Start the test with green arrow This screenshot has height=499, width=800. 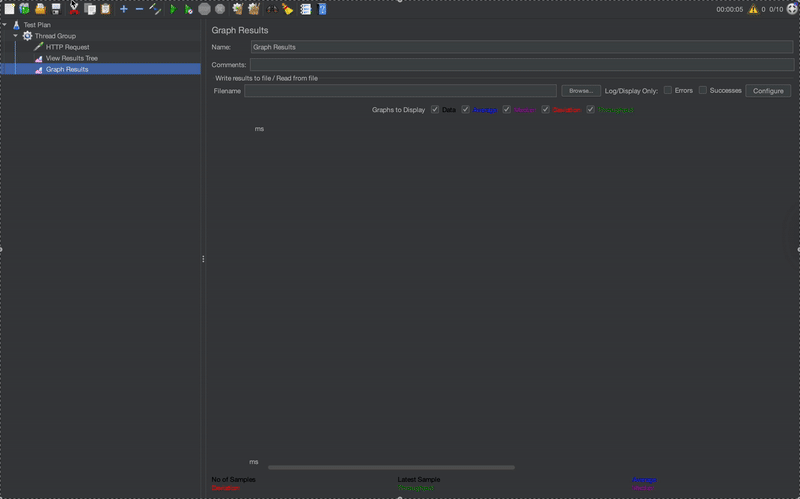(173, 9)
